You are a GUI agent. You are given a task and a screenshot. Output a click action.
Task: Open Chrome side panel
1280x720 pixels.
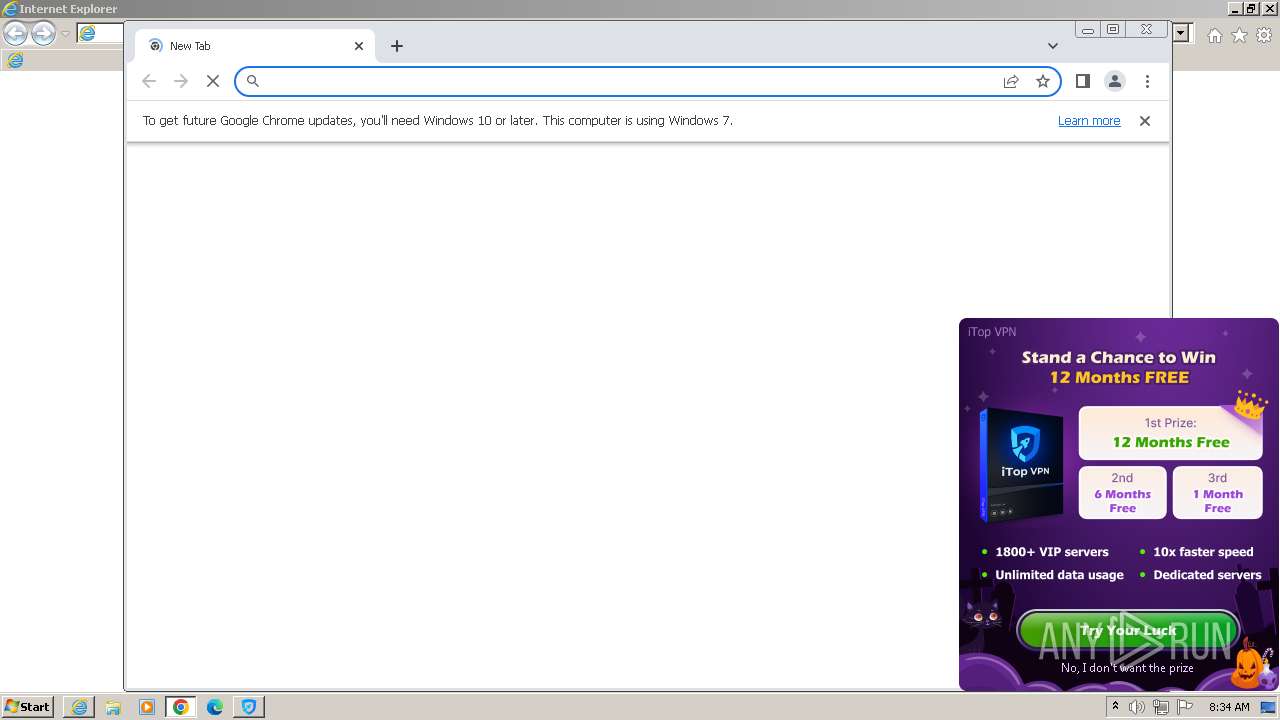point(1082,81)
